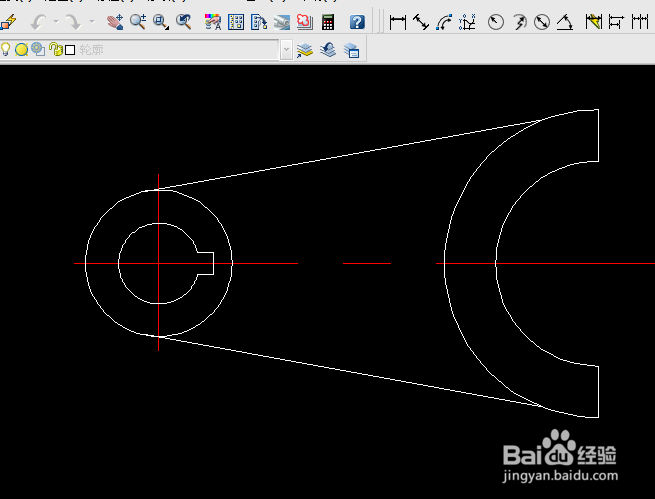
Task: Expand the layer list dropdown arrow
Action: click(286, 50)
